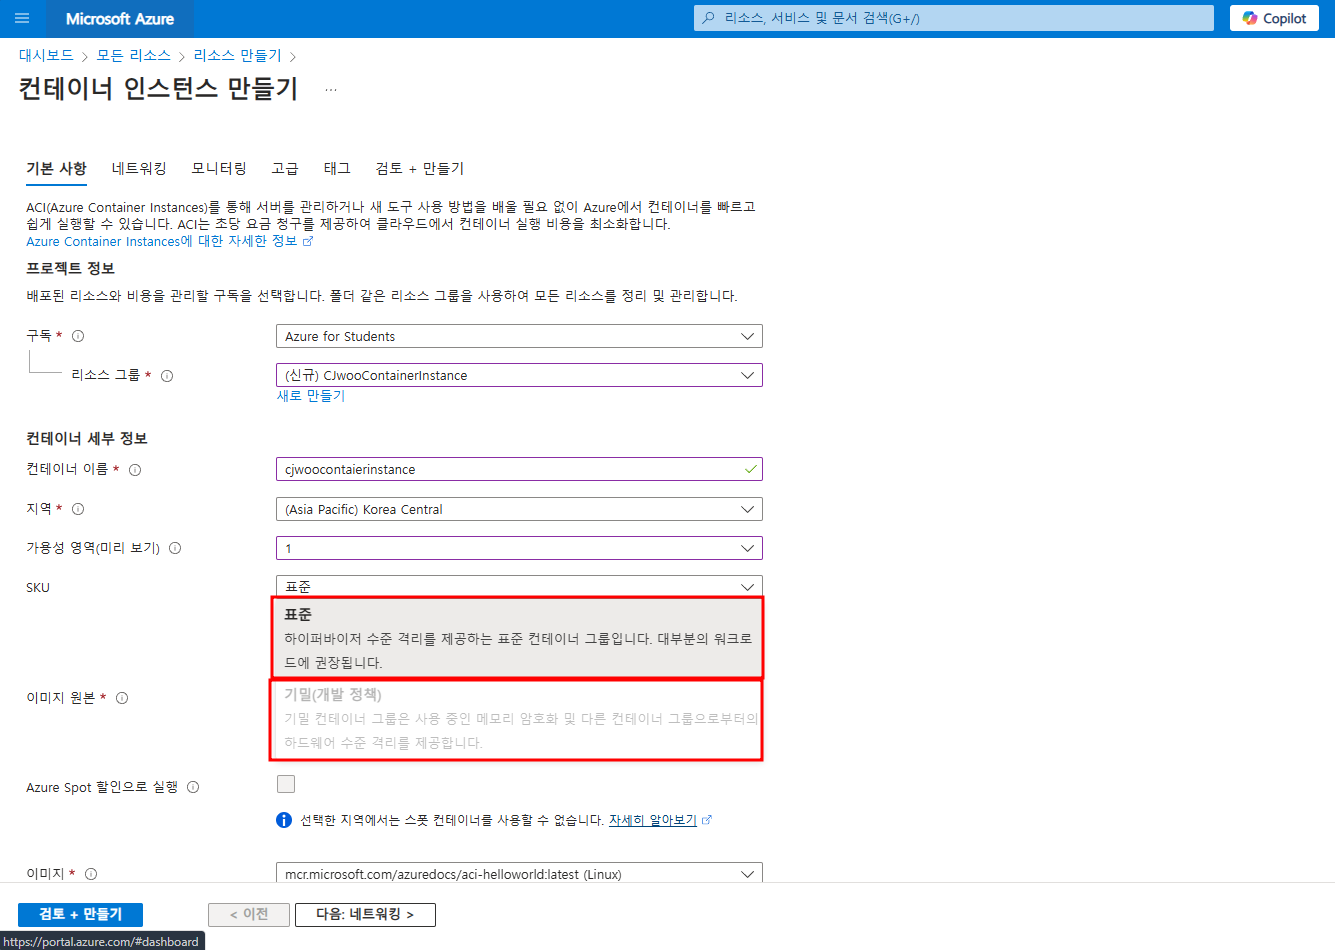Click the 컨테이너 세부 정보 heading
The width and height of the screenshot is (1335, 950).
point(87,438)
